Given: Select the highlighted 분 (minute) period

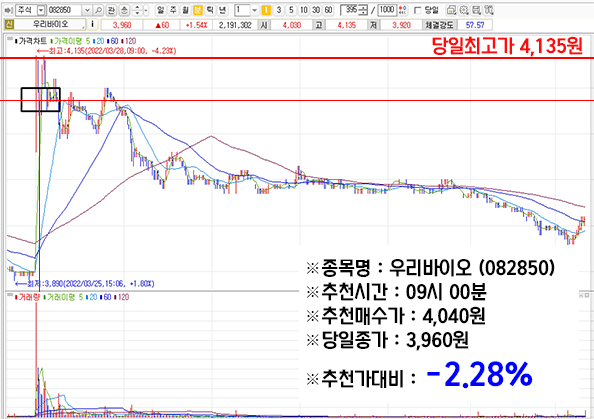Looking at the screenshot, I should pyautogui.click(x=198, y=10).
